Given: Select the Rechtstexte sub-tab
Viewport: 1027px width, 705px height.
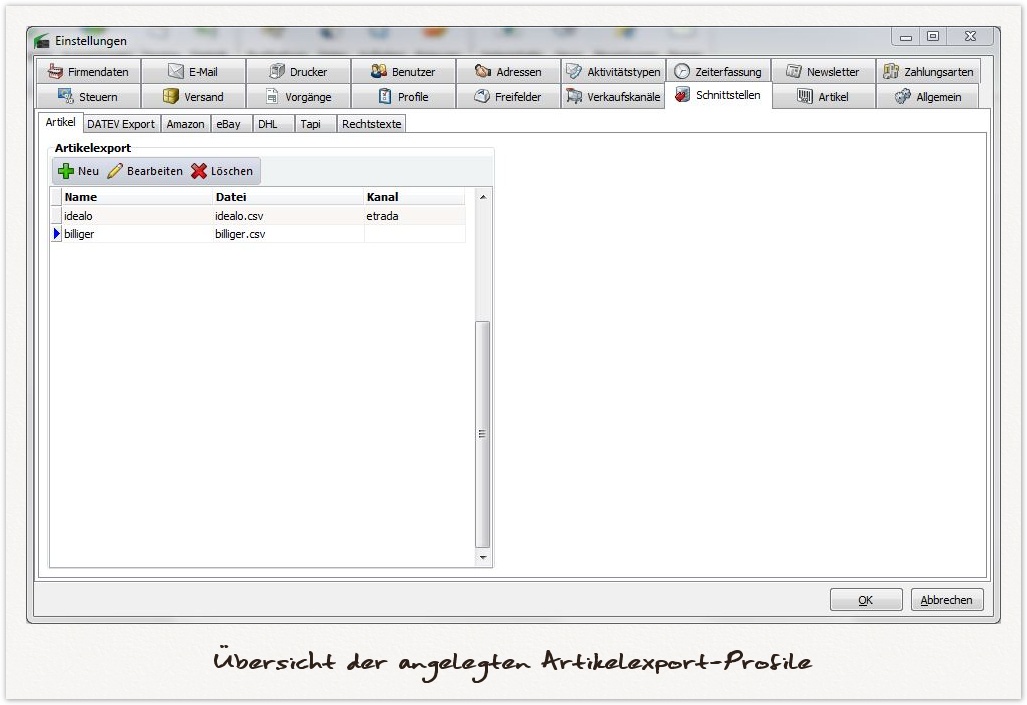Looking at the screenshot, I should pyautogui.click(x=371, y=124).
